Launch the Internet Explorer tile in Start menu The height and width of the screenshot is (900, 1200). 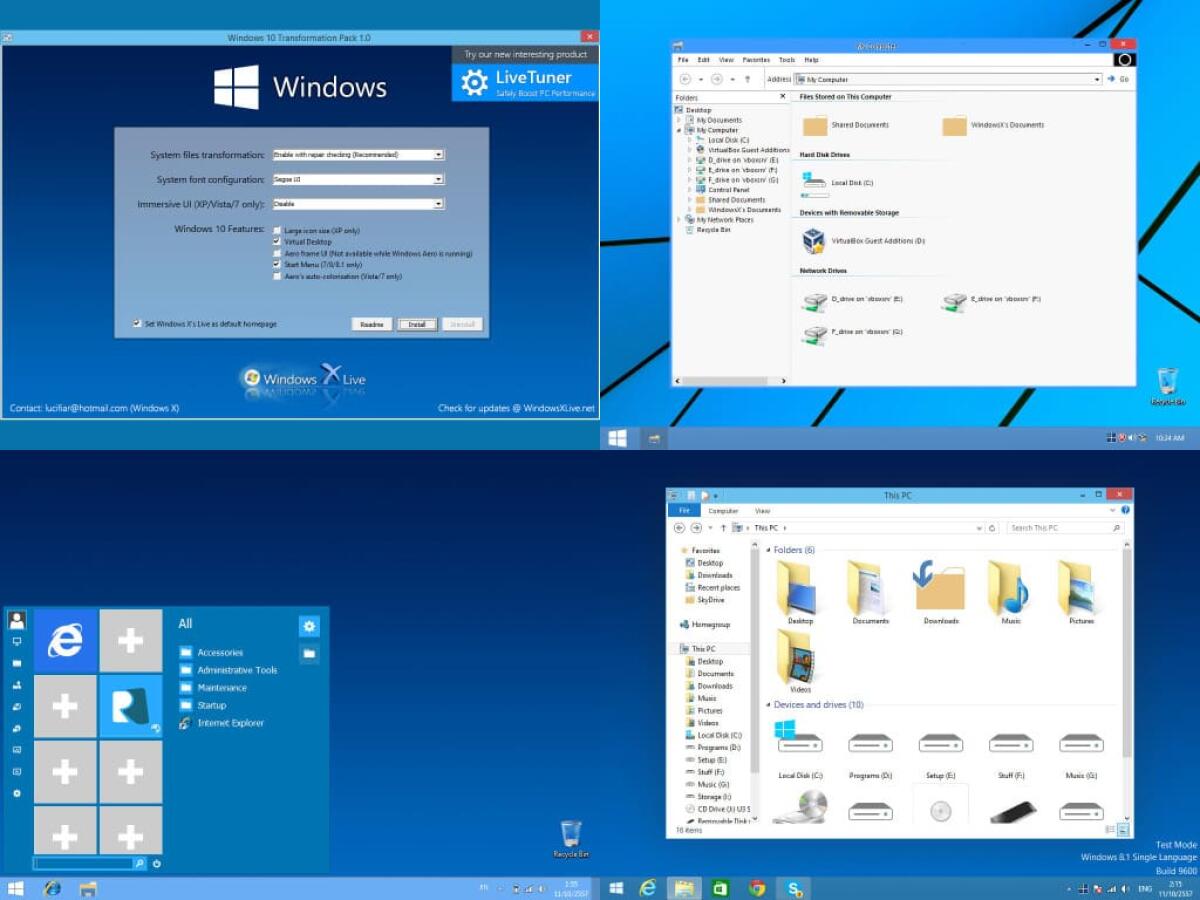[x=63, y=641]
